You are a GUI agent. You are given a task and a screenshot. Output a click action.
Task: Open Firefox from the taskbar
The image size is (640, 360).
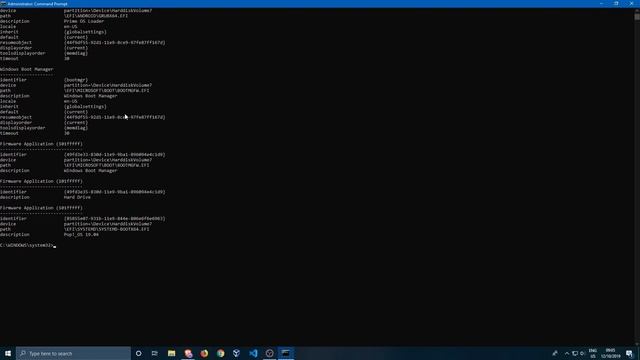(204, 353)
